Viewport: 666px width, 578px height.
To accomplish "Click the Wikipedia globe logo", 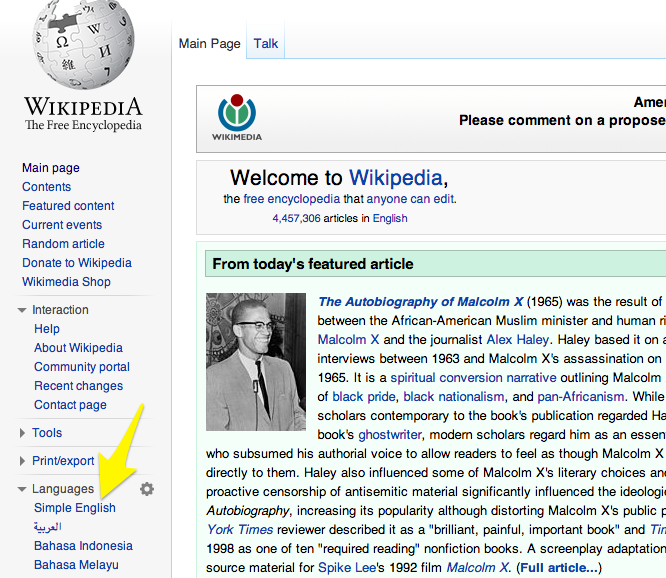I will (84, 44).
